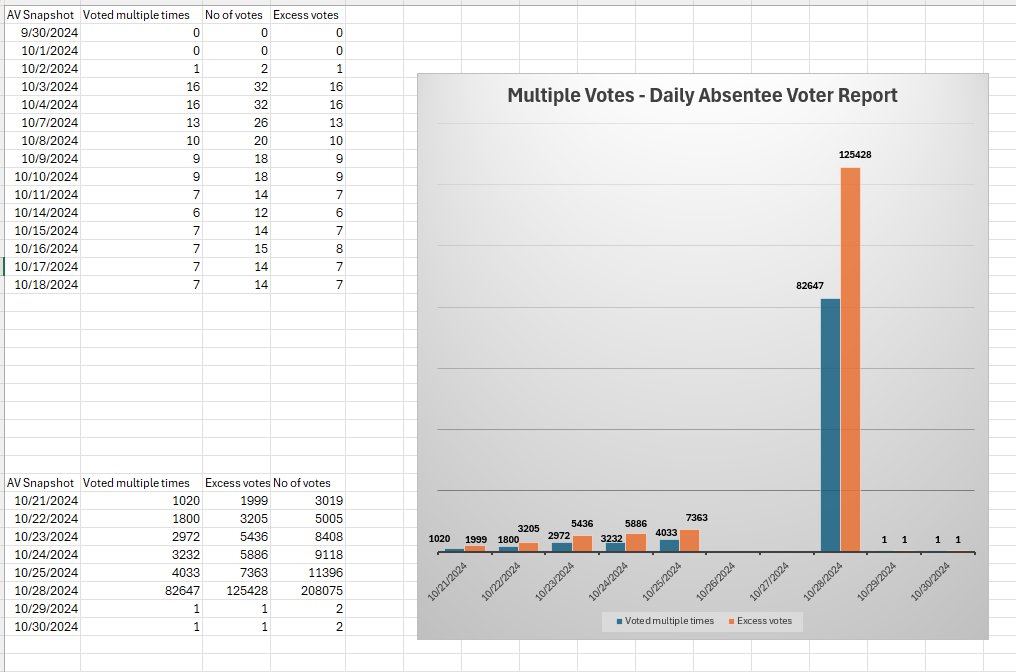Select the 10/21/2024 cell in lower table

(x=48, y=501)
